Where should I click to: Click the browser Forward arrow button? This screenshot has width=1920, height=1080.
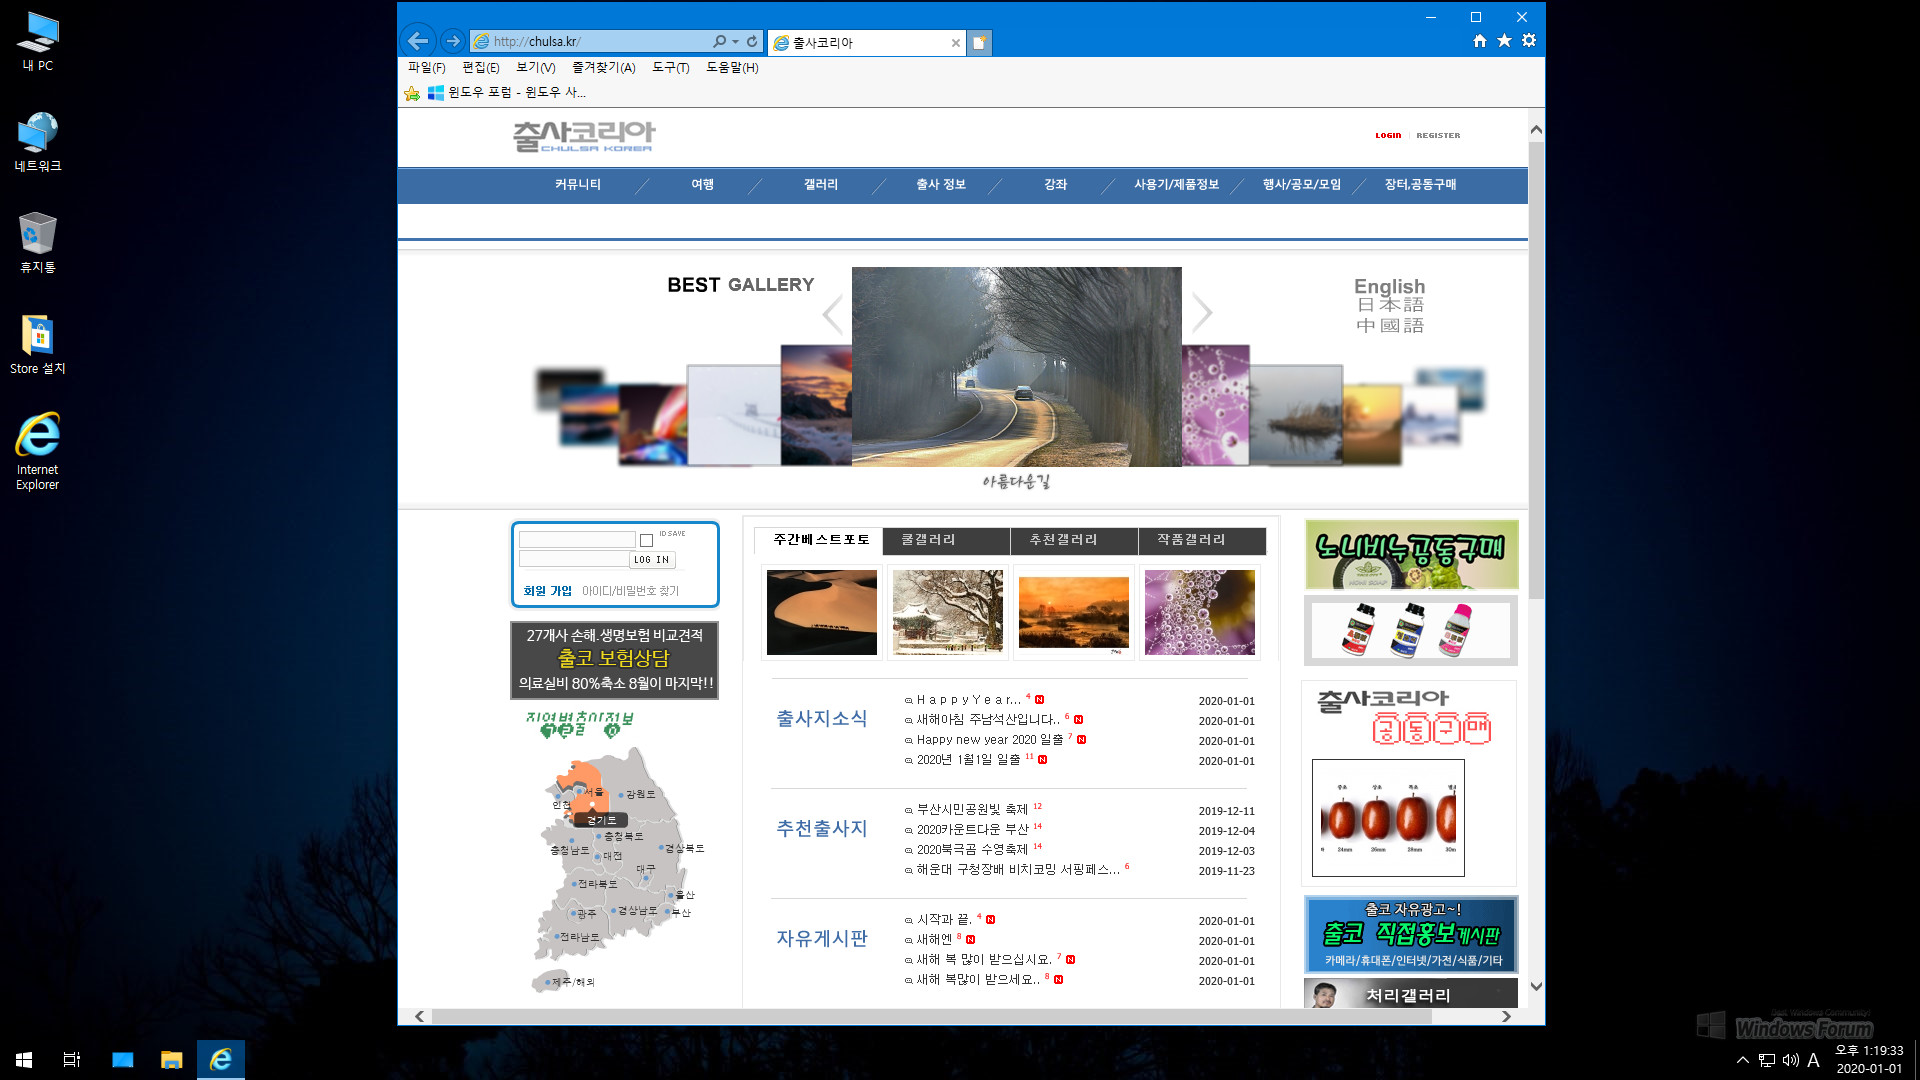pos(453,41)
